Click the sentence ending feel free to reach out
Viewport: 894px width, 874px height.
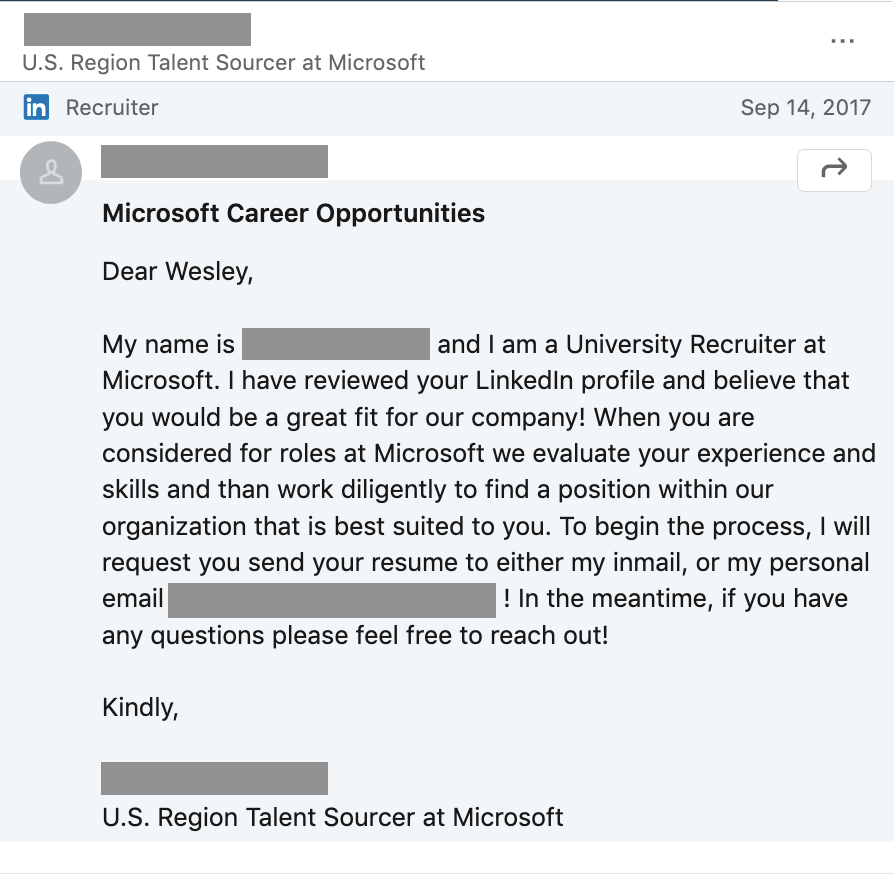click(355, 635)
